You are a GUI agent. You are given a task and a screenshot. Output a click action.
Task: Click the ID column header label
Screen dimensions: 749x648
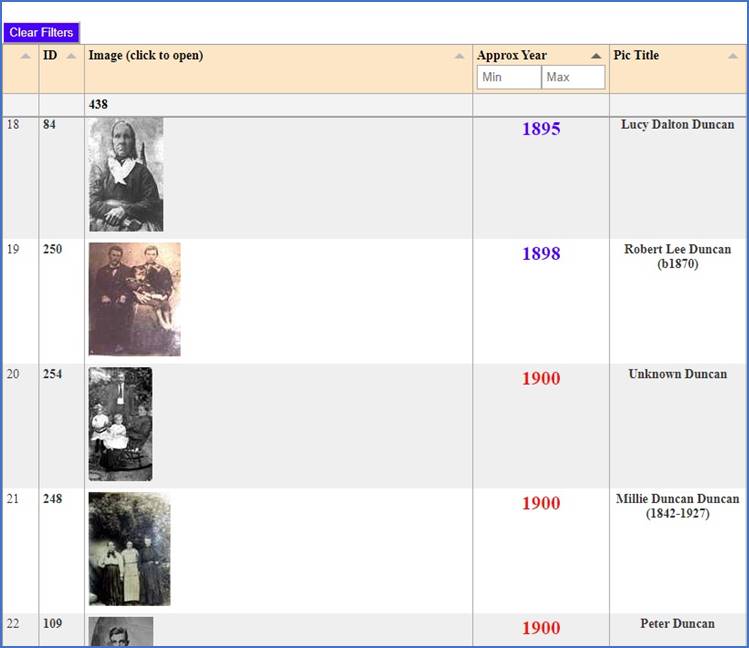pyautogui.click(x=50, y=55)
